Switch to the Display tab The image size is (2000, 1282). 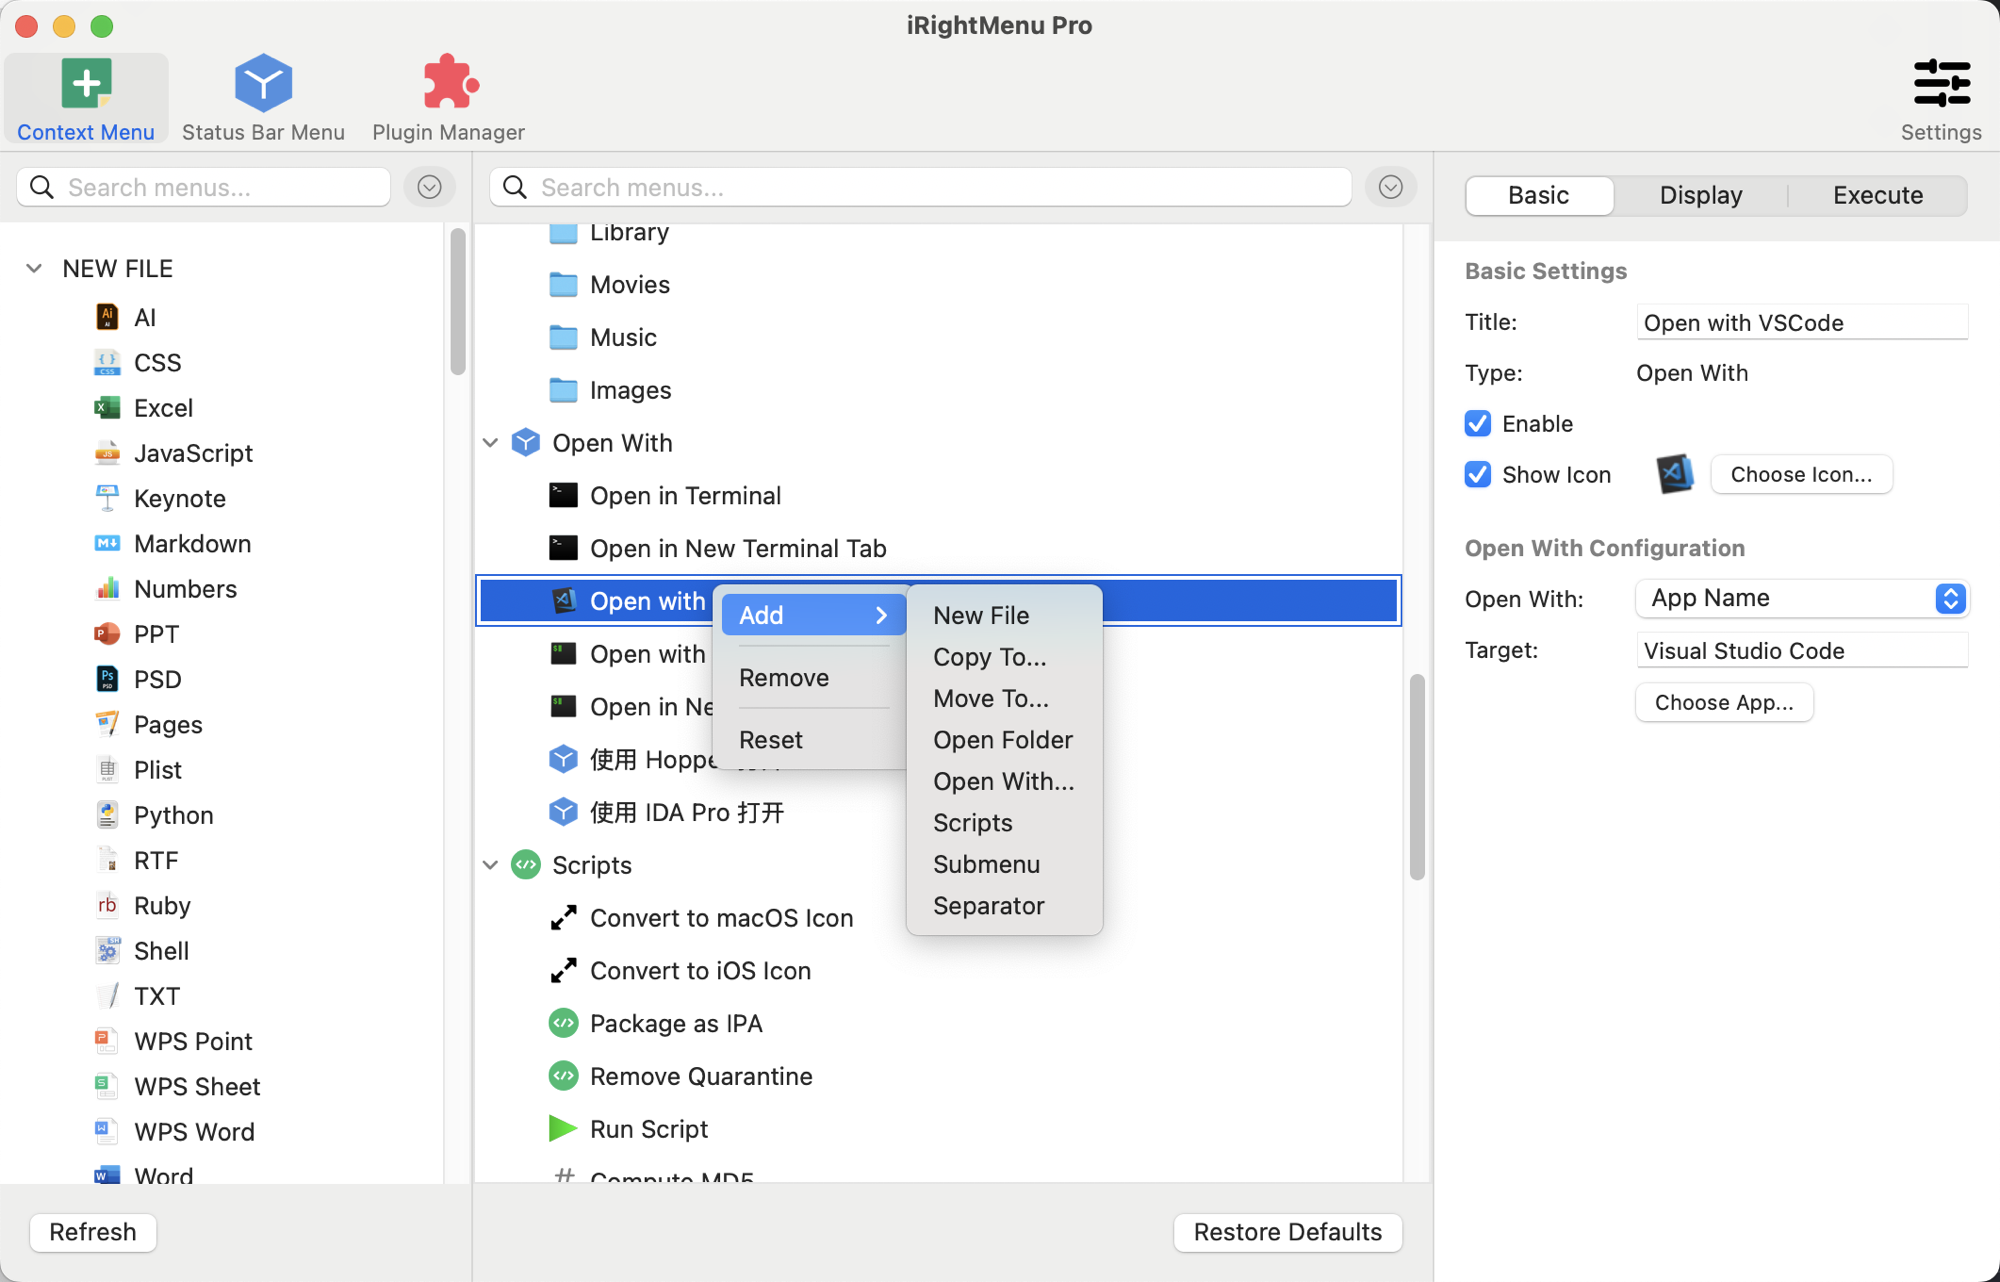(1701, 195)
